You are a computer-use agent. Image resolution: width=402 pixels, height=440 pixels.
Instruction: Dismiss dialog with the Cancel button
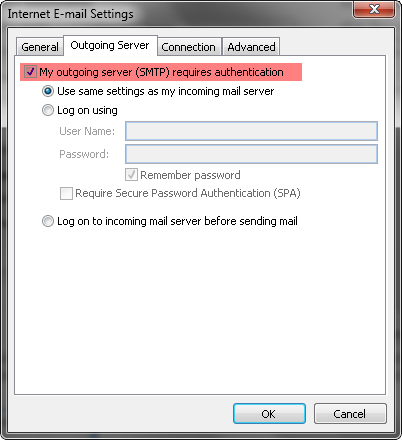(x=350, y=414)
